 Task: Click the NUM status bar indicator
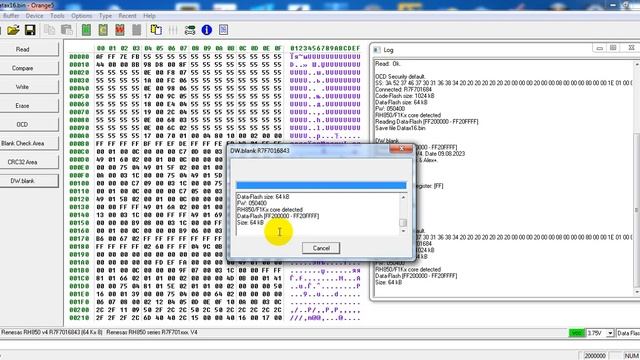(x=631, y=356)
